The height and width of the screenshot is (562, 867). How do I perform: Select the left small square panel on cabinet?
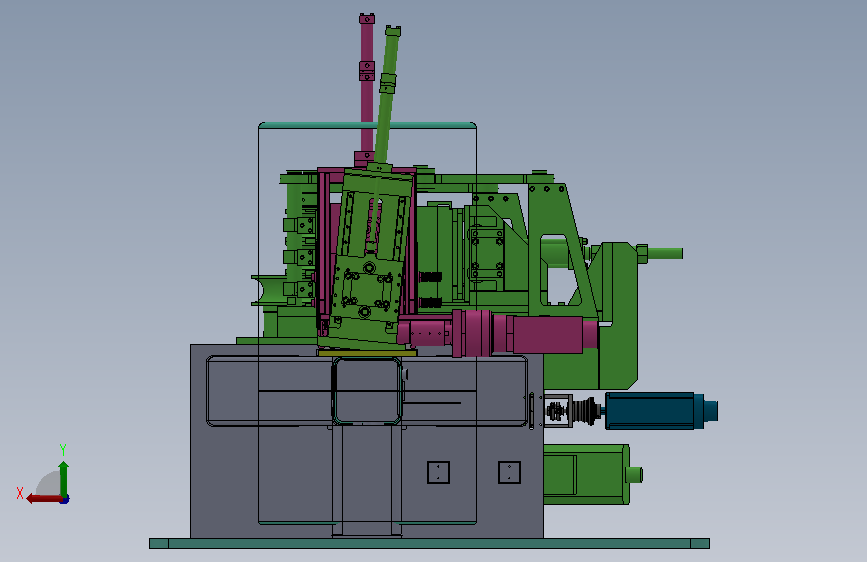pyautogui.click(x=438, y=472)
